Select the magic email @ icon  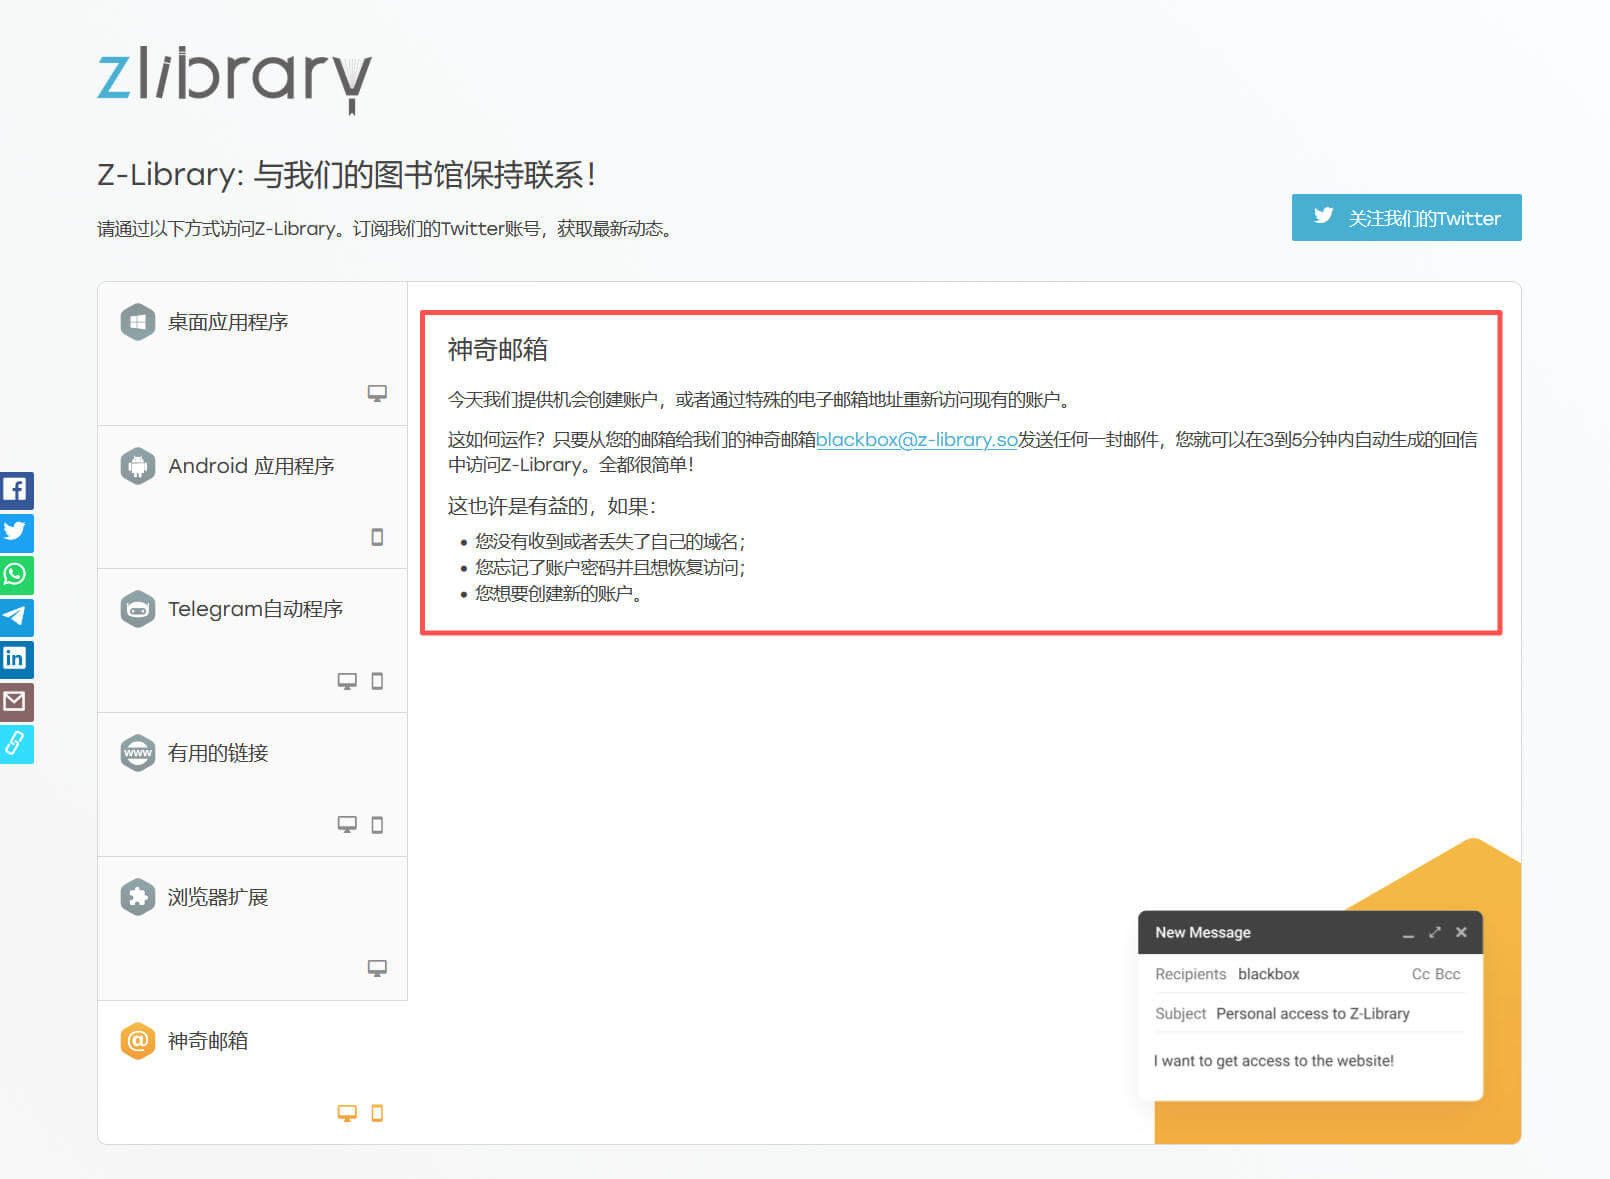tap(137, 1041)
